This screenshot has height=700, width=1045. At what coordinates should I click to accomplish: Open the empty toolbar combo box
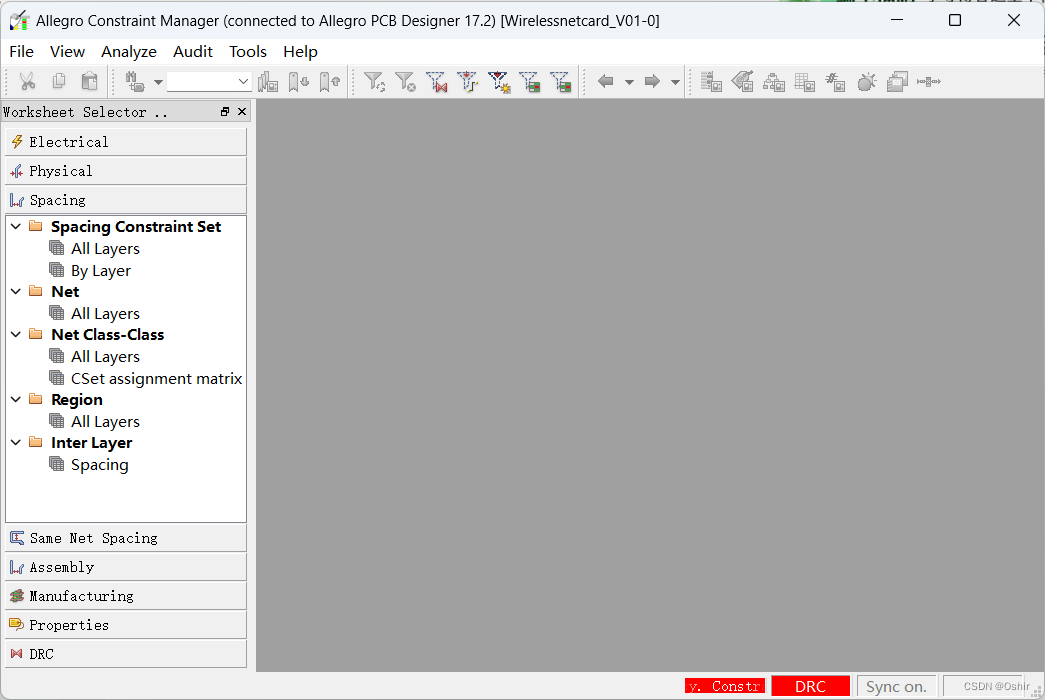209,82
